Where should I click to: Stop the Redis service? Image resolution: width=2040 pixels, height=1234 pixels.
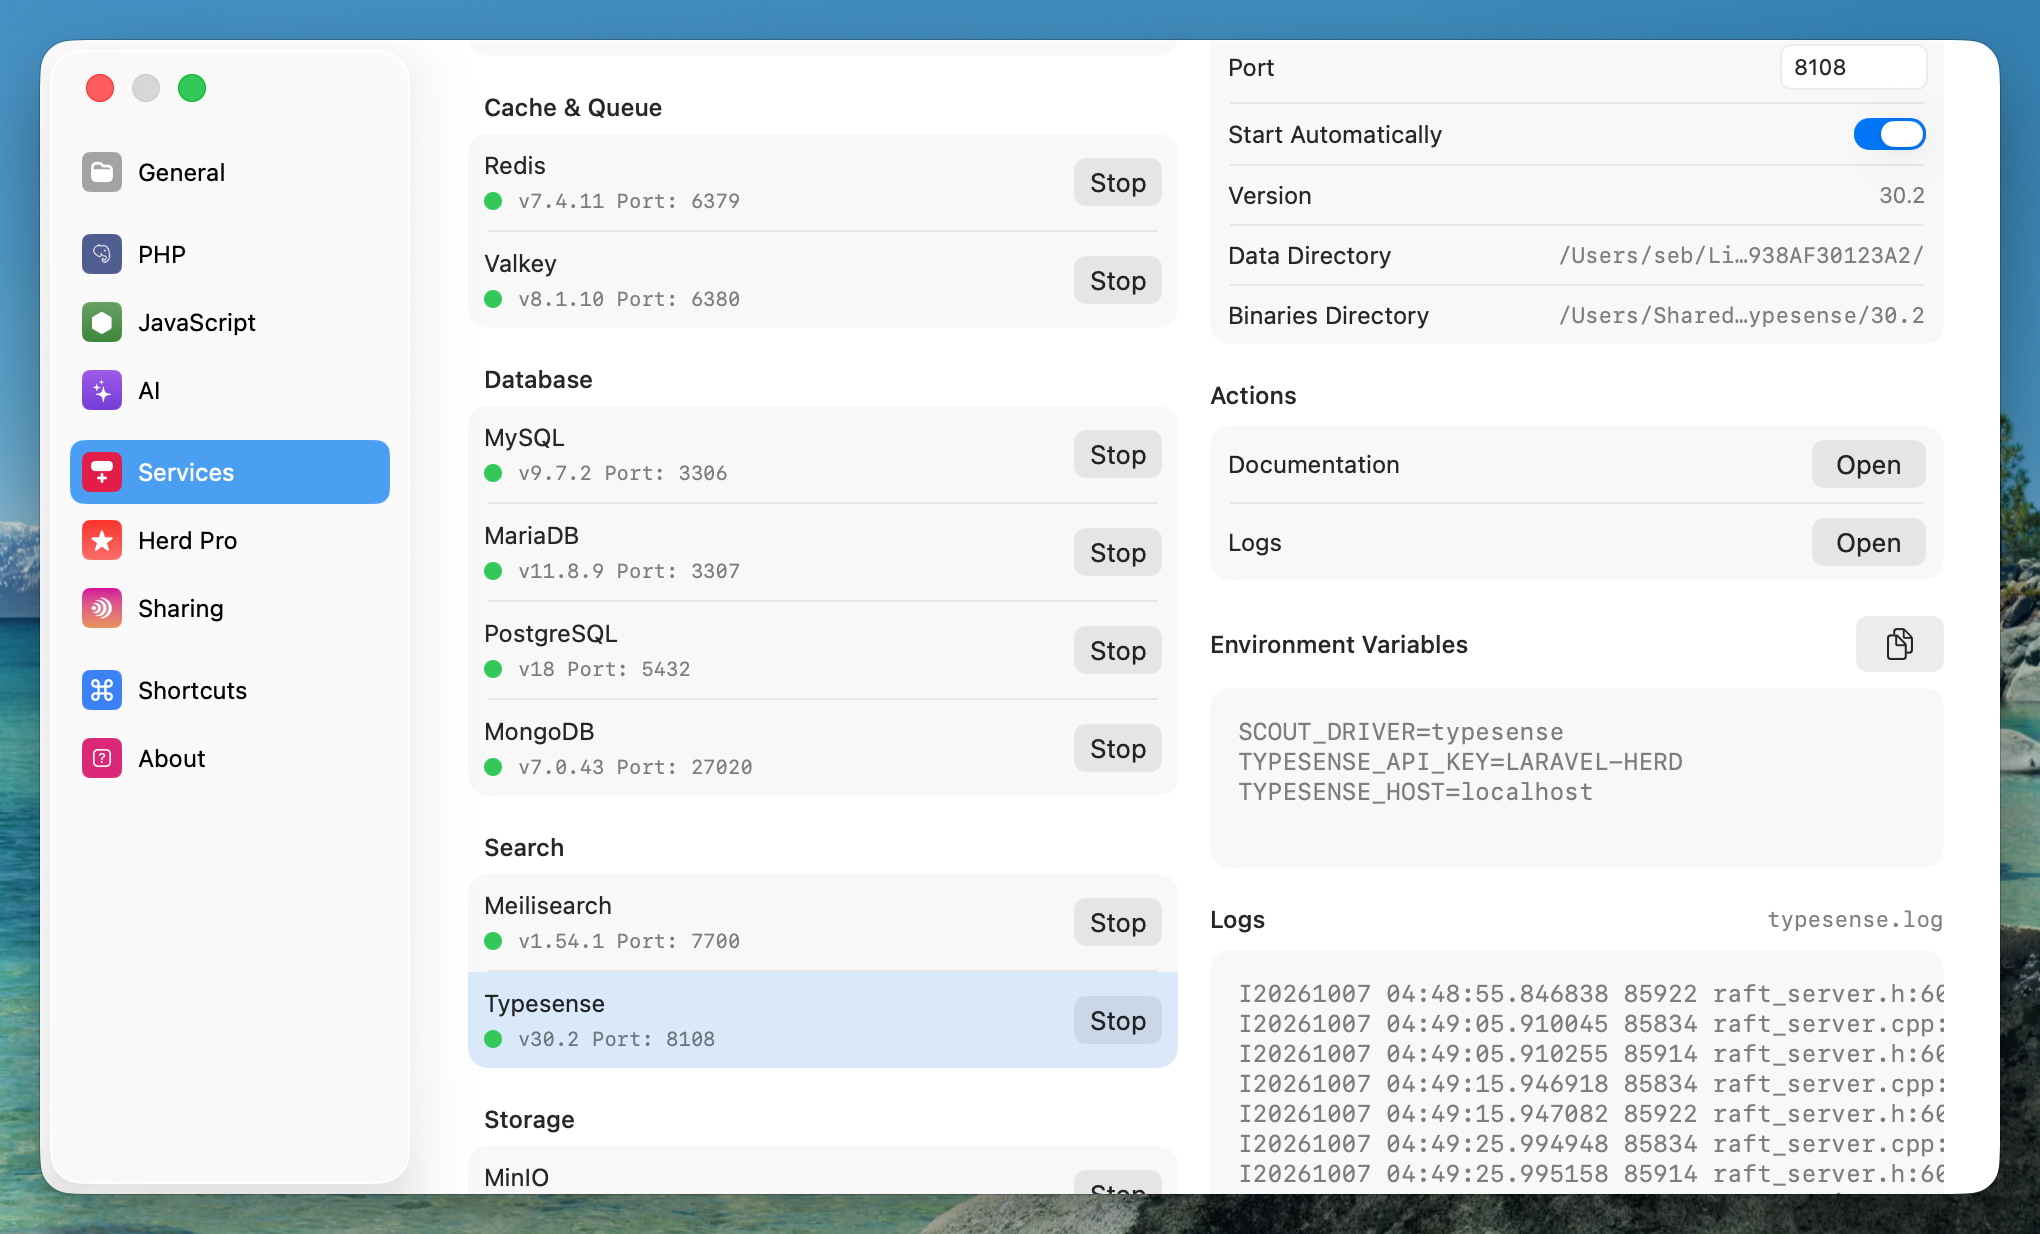(1118, 183)
